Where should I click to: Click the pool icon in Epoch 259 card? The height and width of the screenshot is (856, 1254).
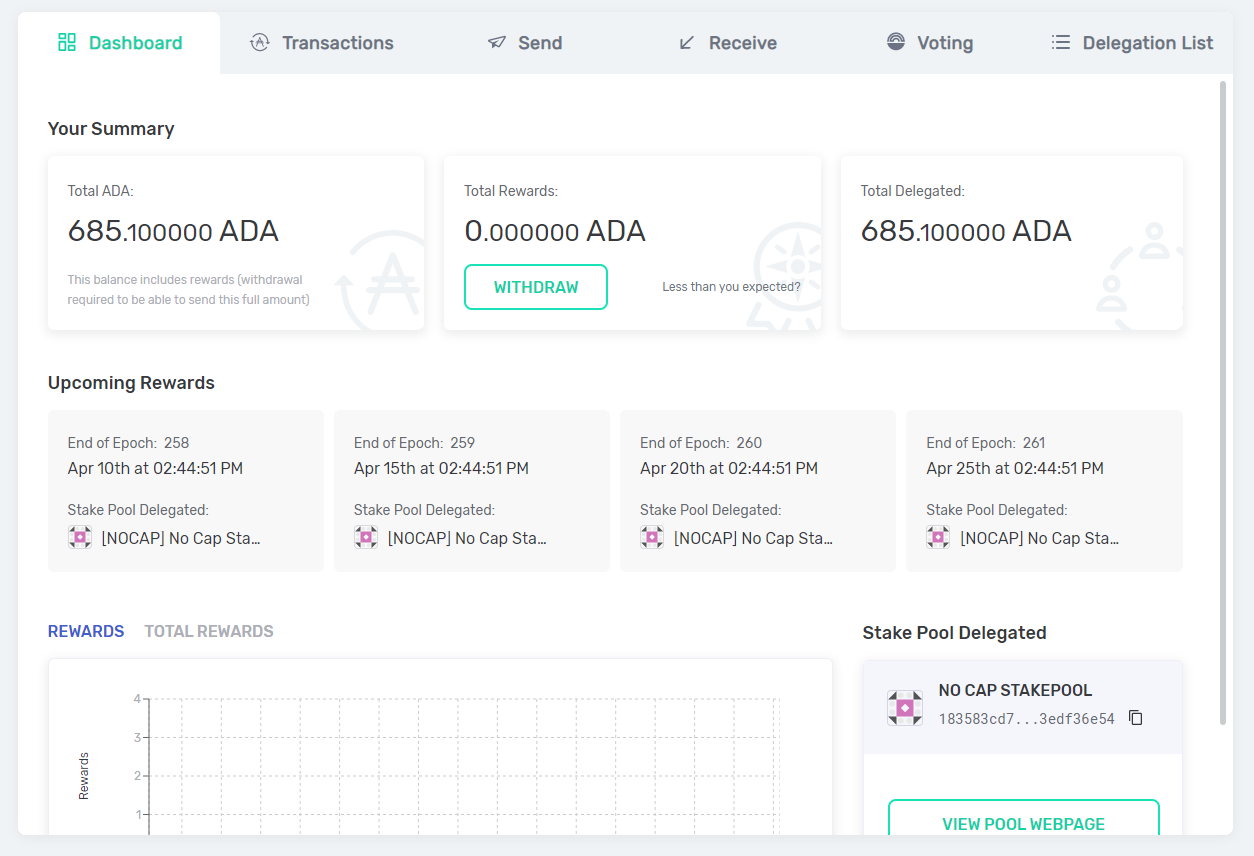(x=366, y=537)
